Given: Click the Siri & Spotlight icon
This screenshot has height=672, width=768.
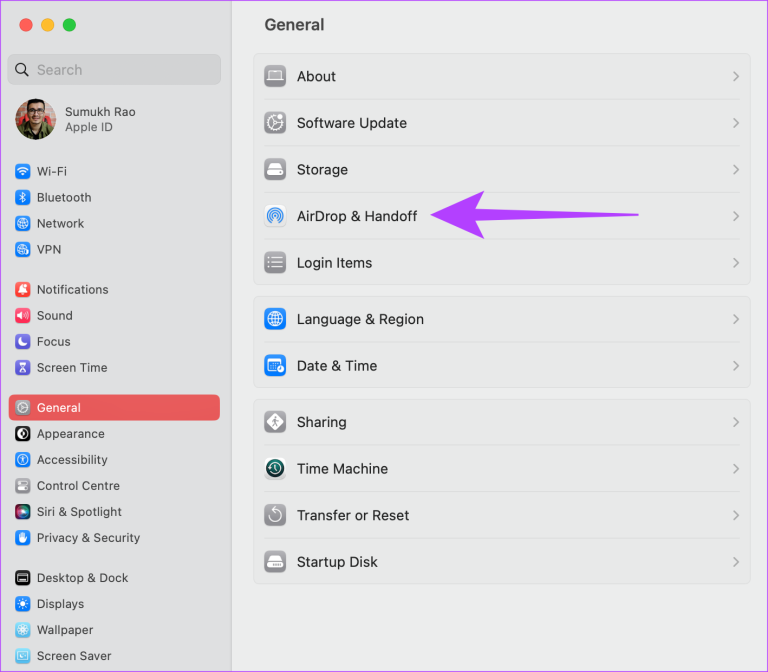Looking at the screenshot, I should pyautogui.click(x=23, y=511).
